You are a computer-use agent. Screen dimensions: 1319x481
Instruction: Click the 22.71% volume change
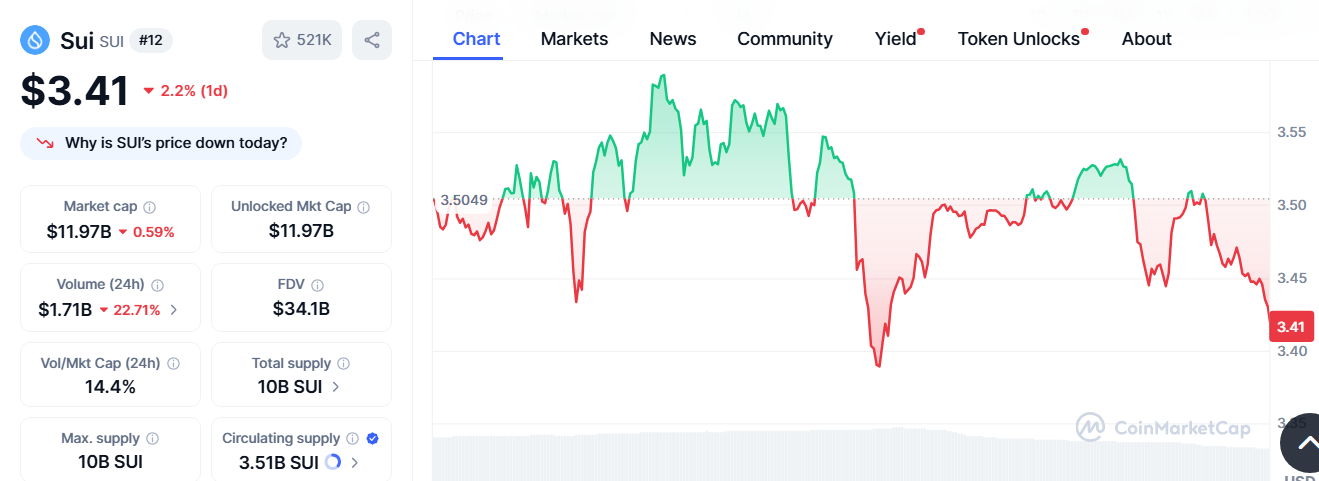[x=129, y=310]
